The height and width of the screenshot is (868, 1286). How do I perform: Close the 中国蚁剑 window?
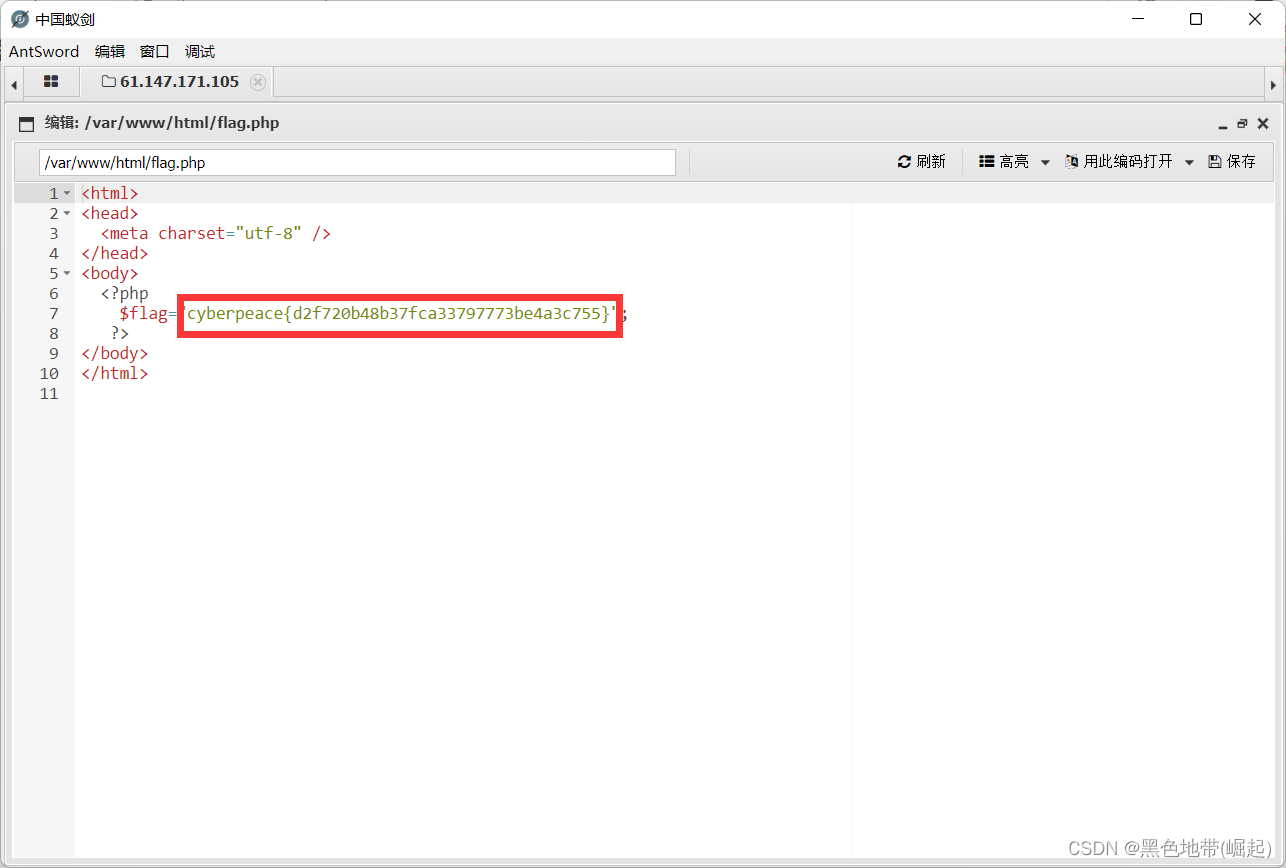coord(1255,19)
